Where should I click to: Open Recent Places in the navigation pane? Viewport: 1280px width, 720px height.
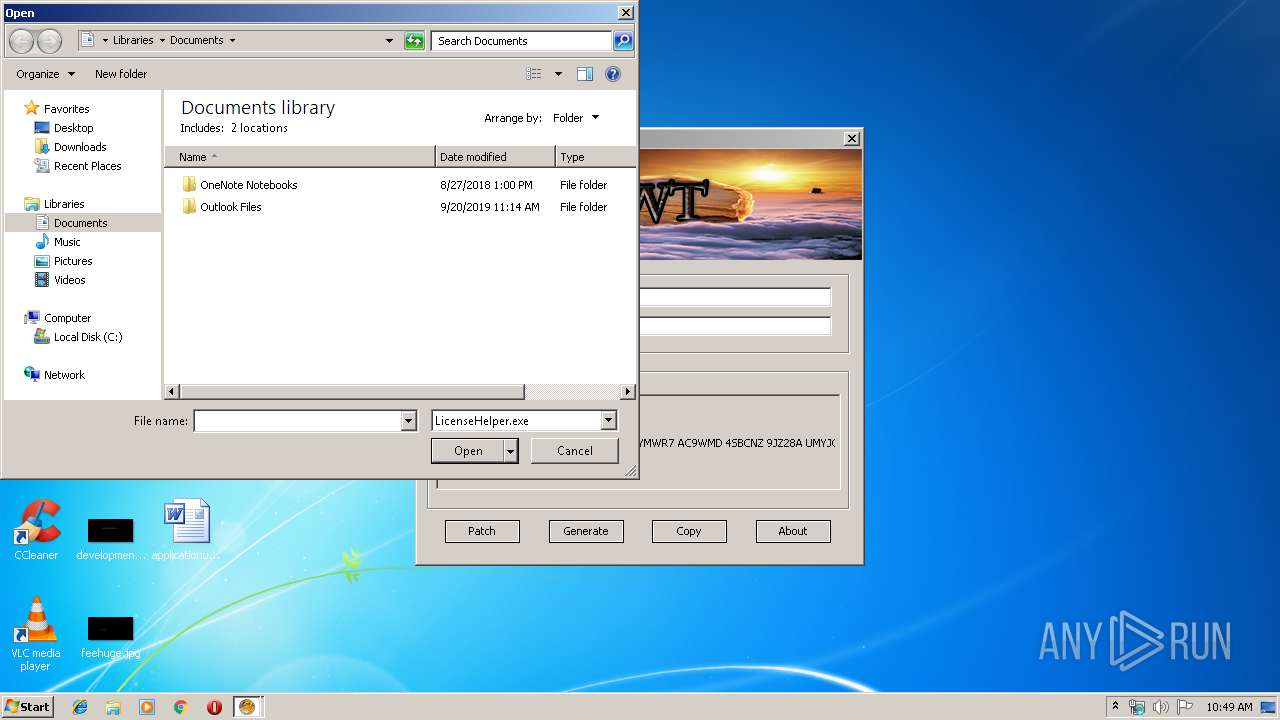tap(87, 166)
